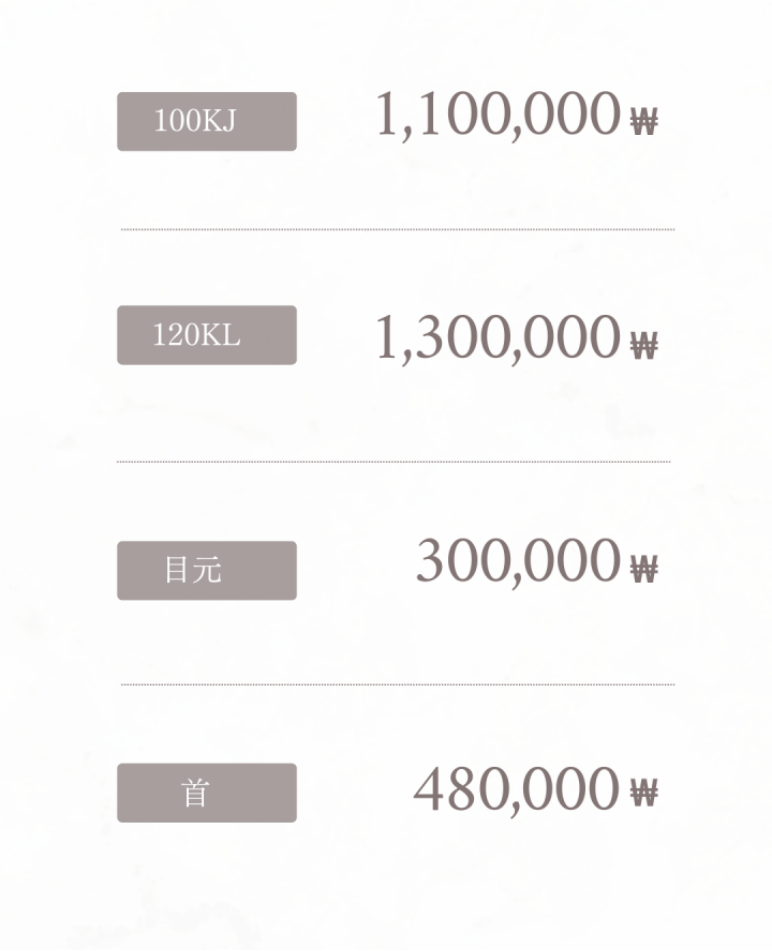
Task: Click the 目 character in the 目元 label
Action: point(177,570)
